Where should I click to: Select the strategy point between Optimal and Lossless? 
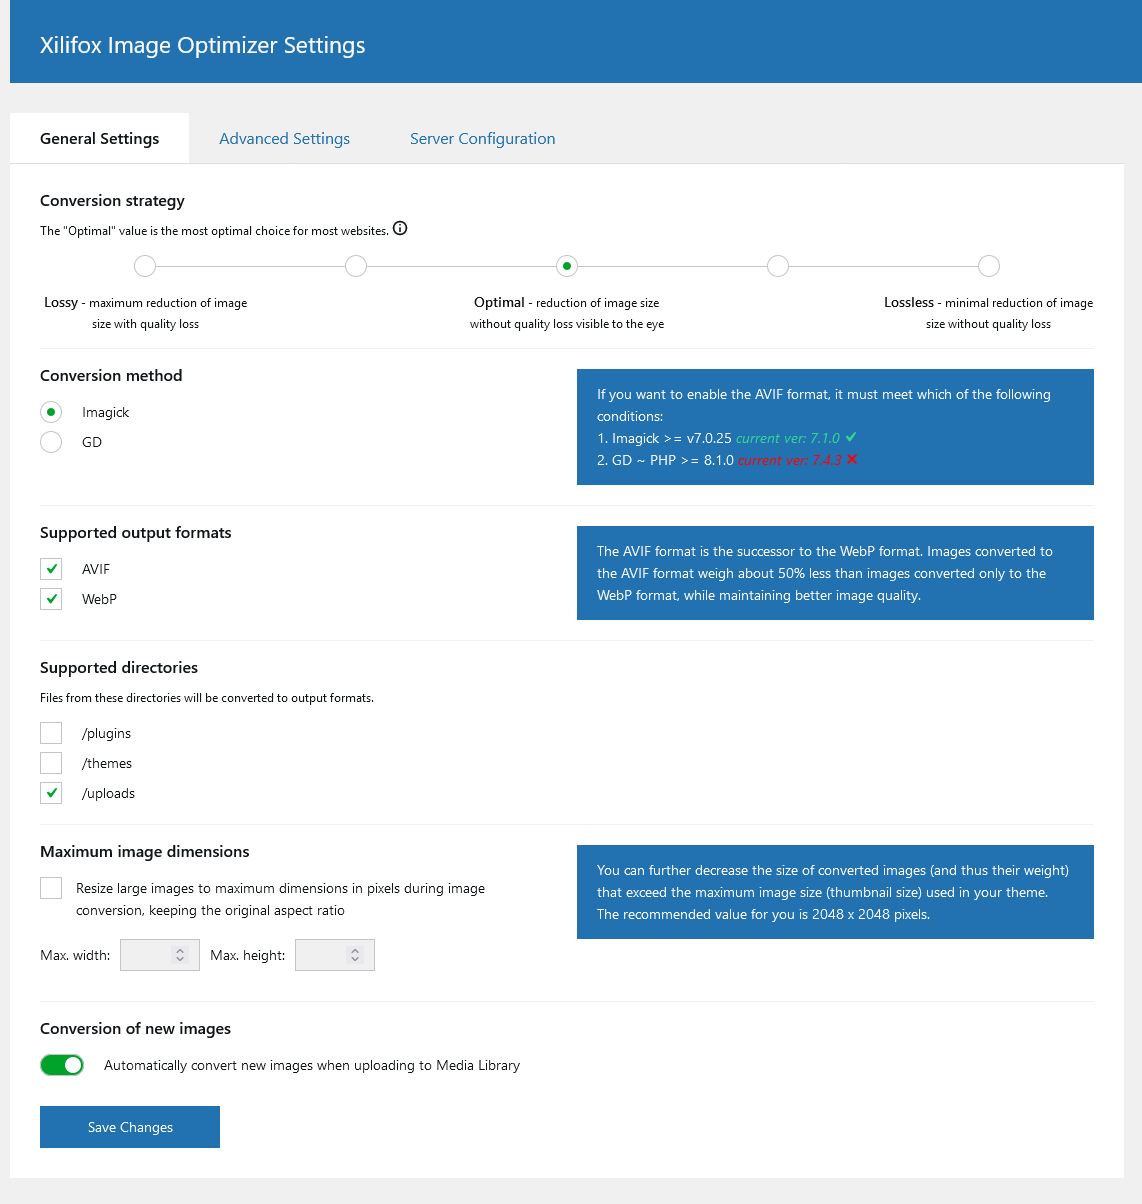pyautogui.click(x=778, y=266)
